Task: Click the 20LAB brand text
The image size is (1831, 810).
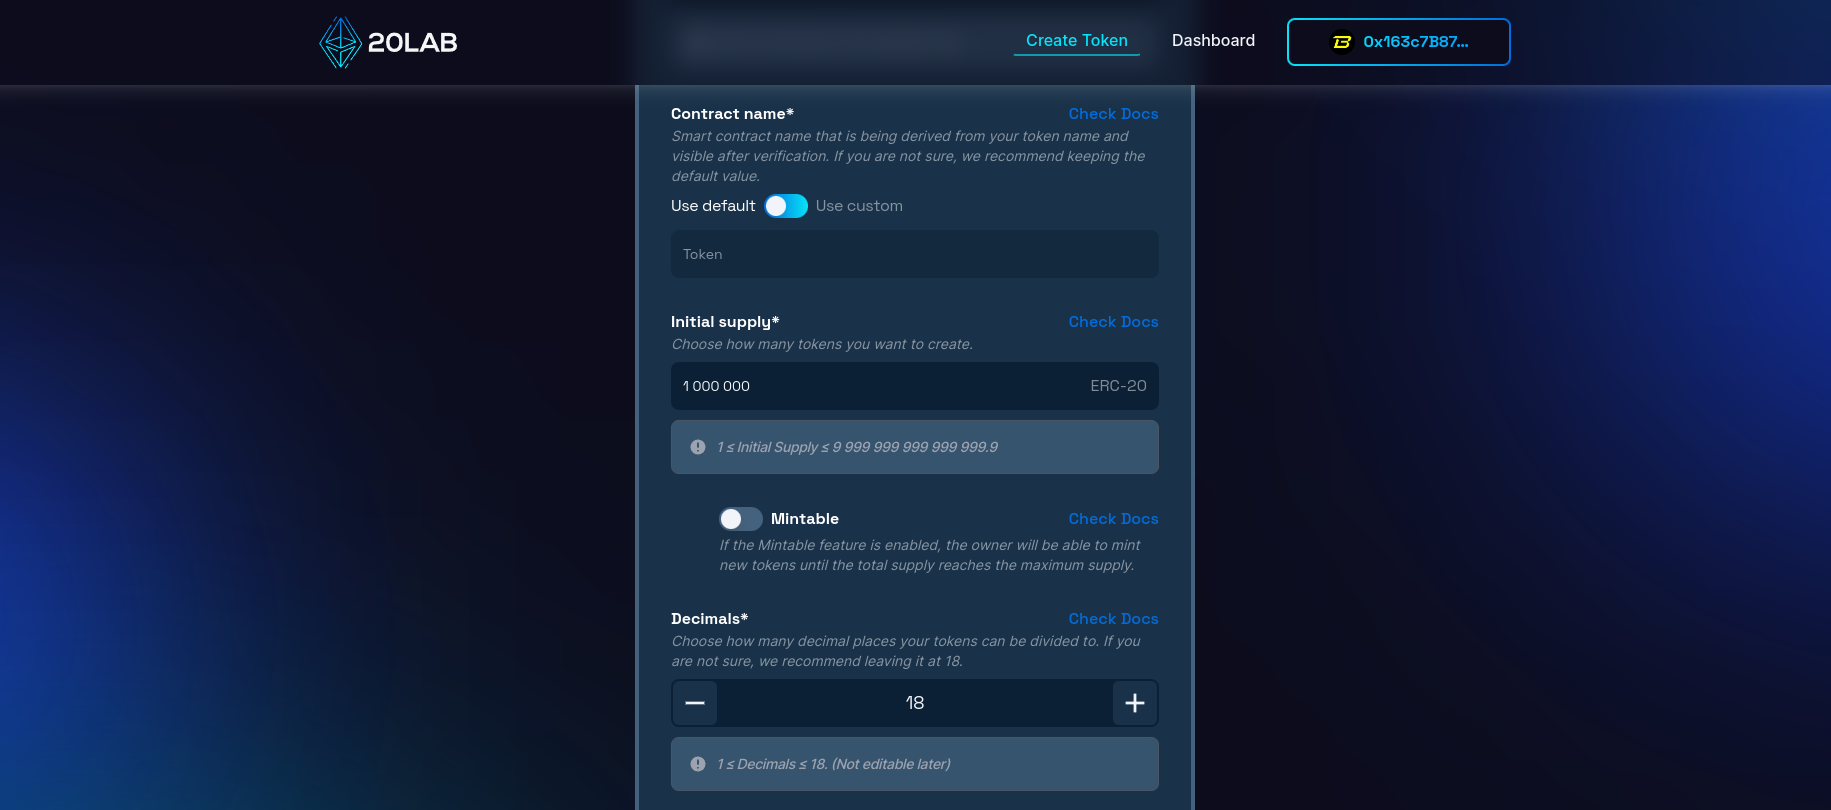Action: pos(413,42)
